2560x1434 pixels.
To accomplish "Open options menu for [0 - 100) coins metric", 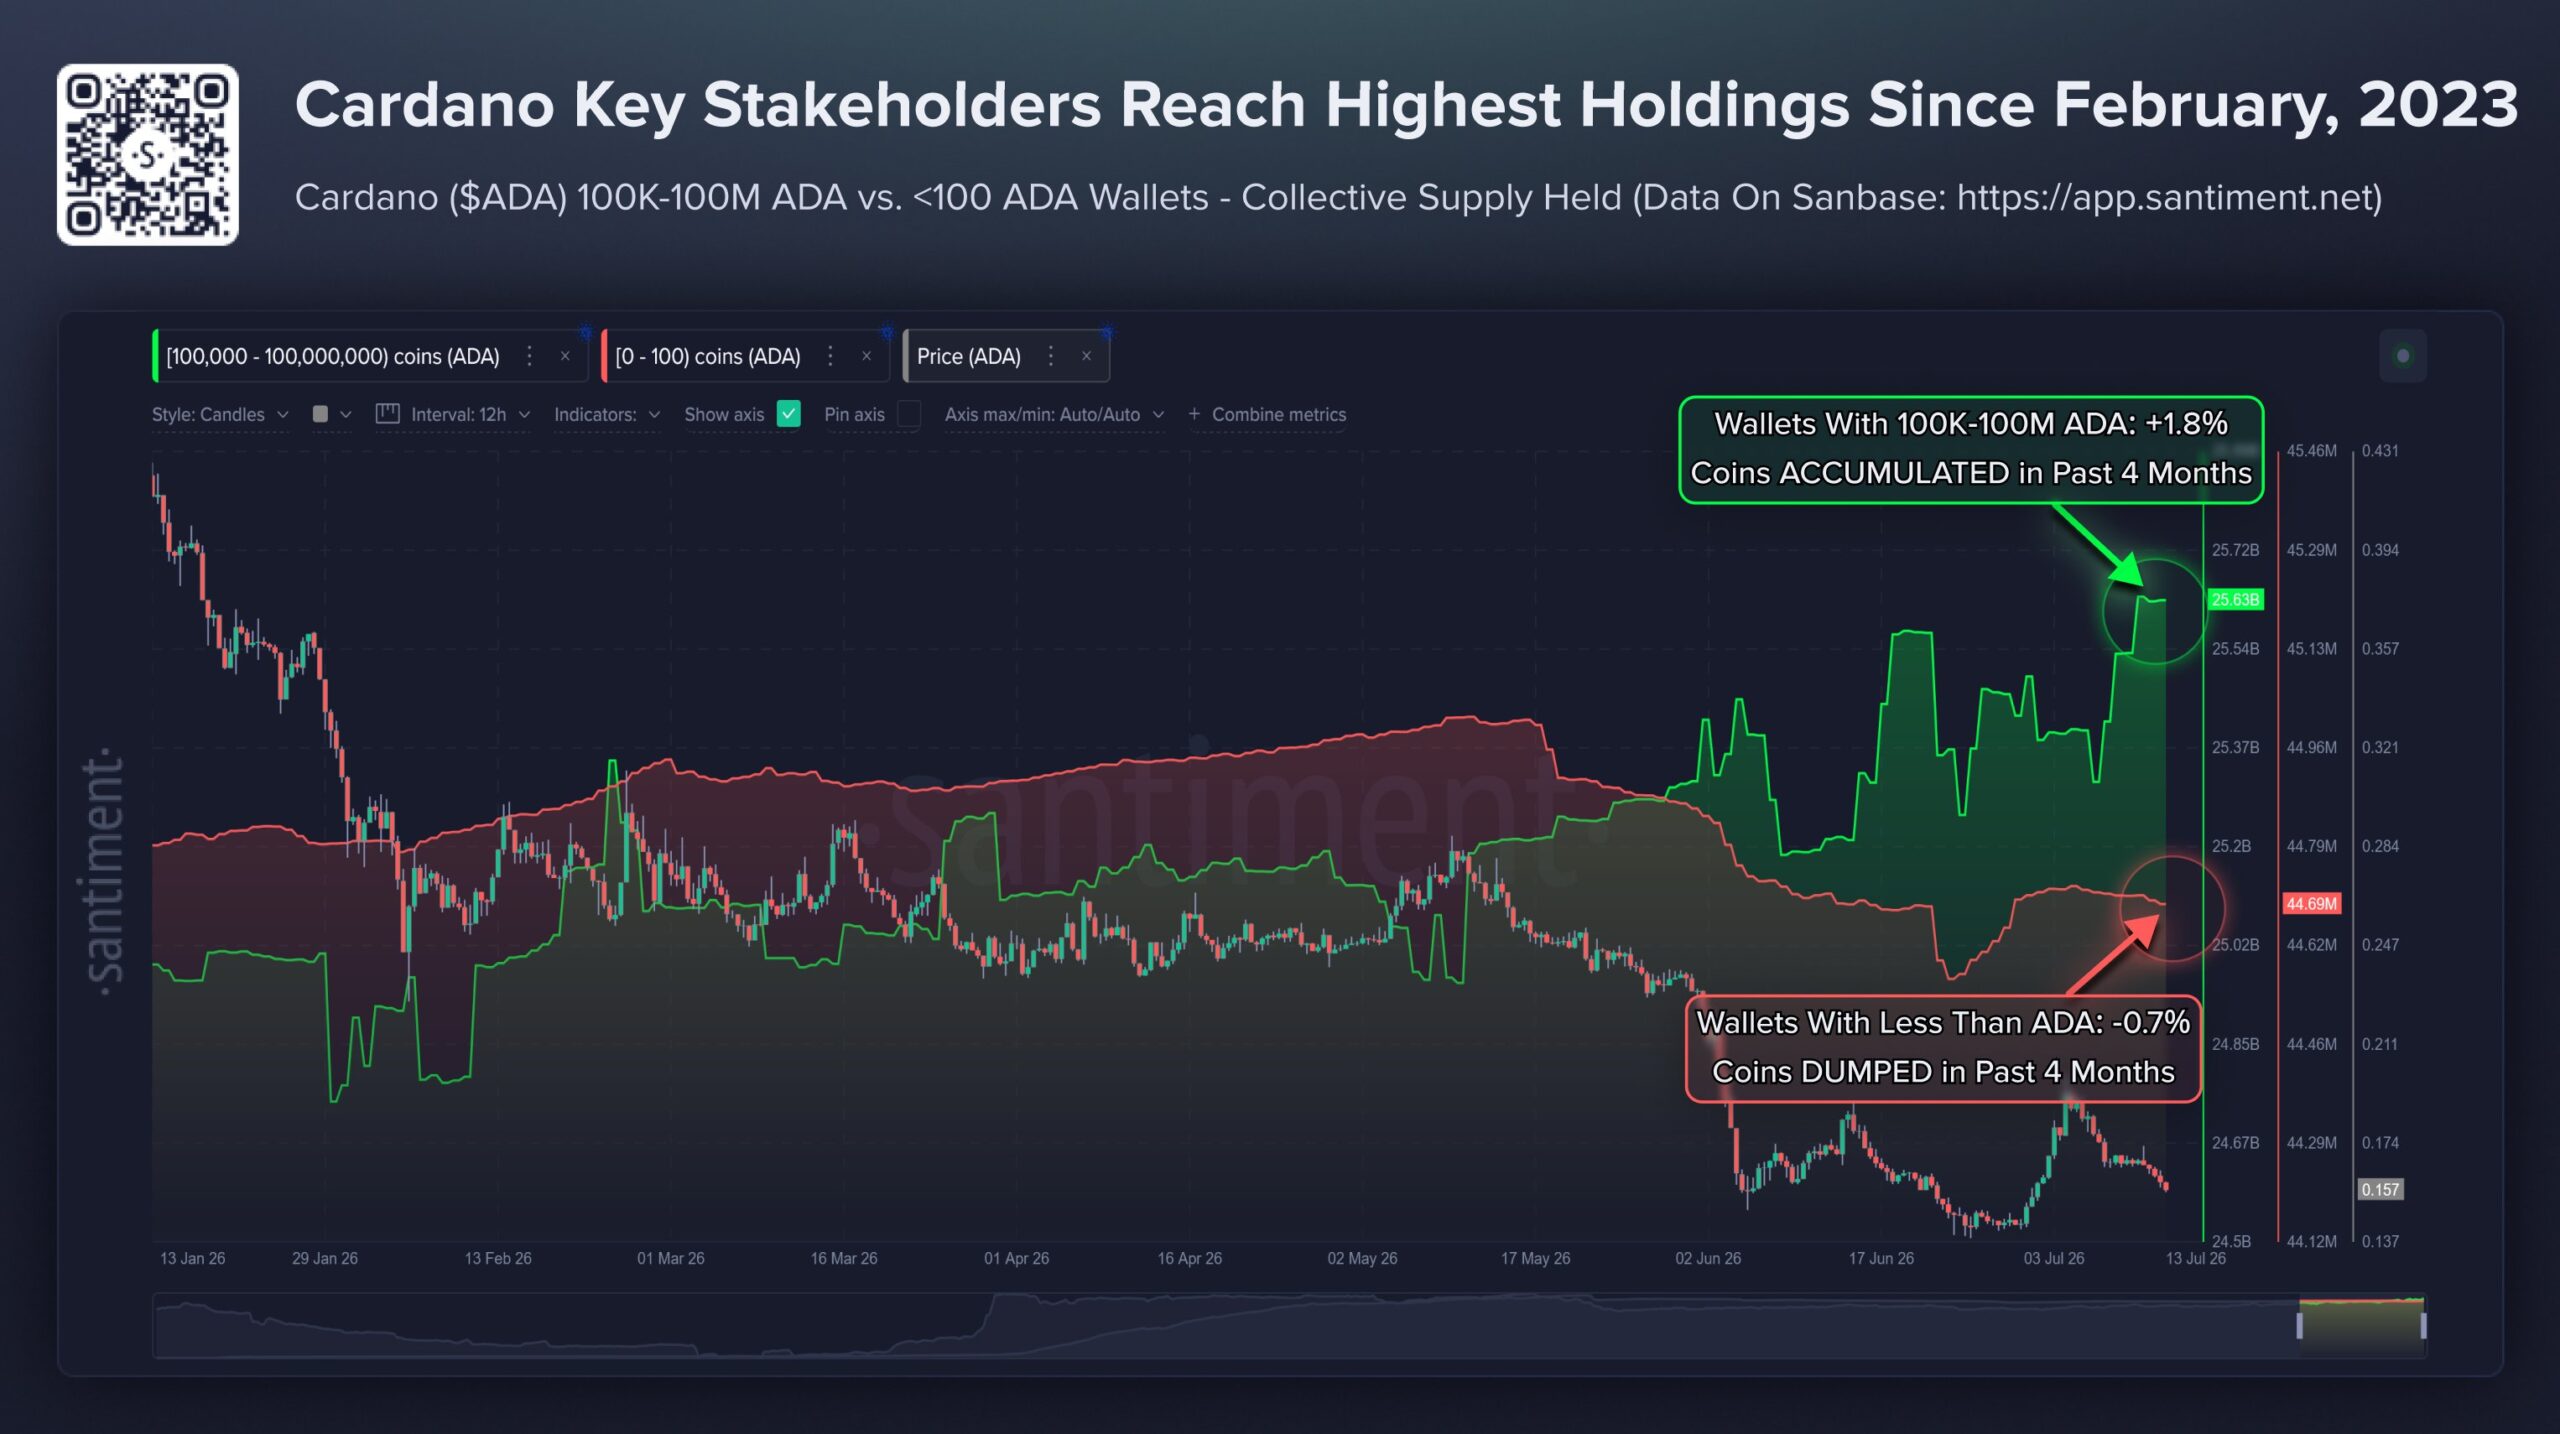I will pos(830,356).
